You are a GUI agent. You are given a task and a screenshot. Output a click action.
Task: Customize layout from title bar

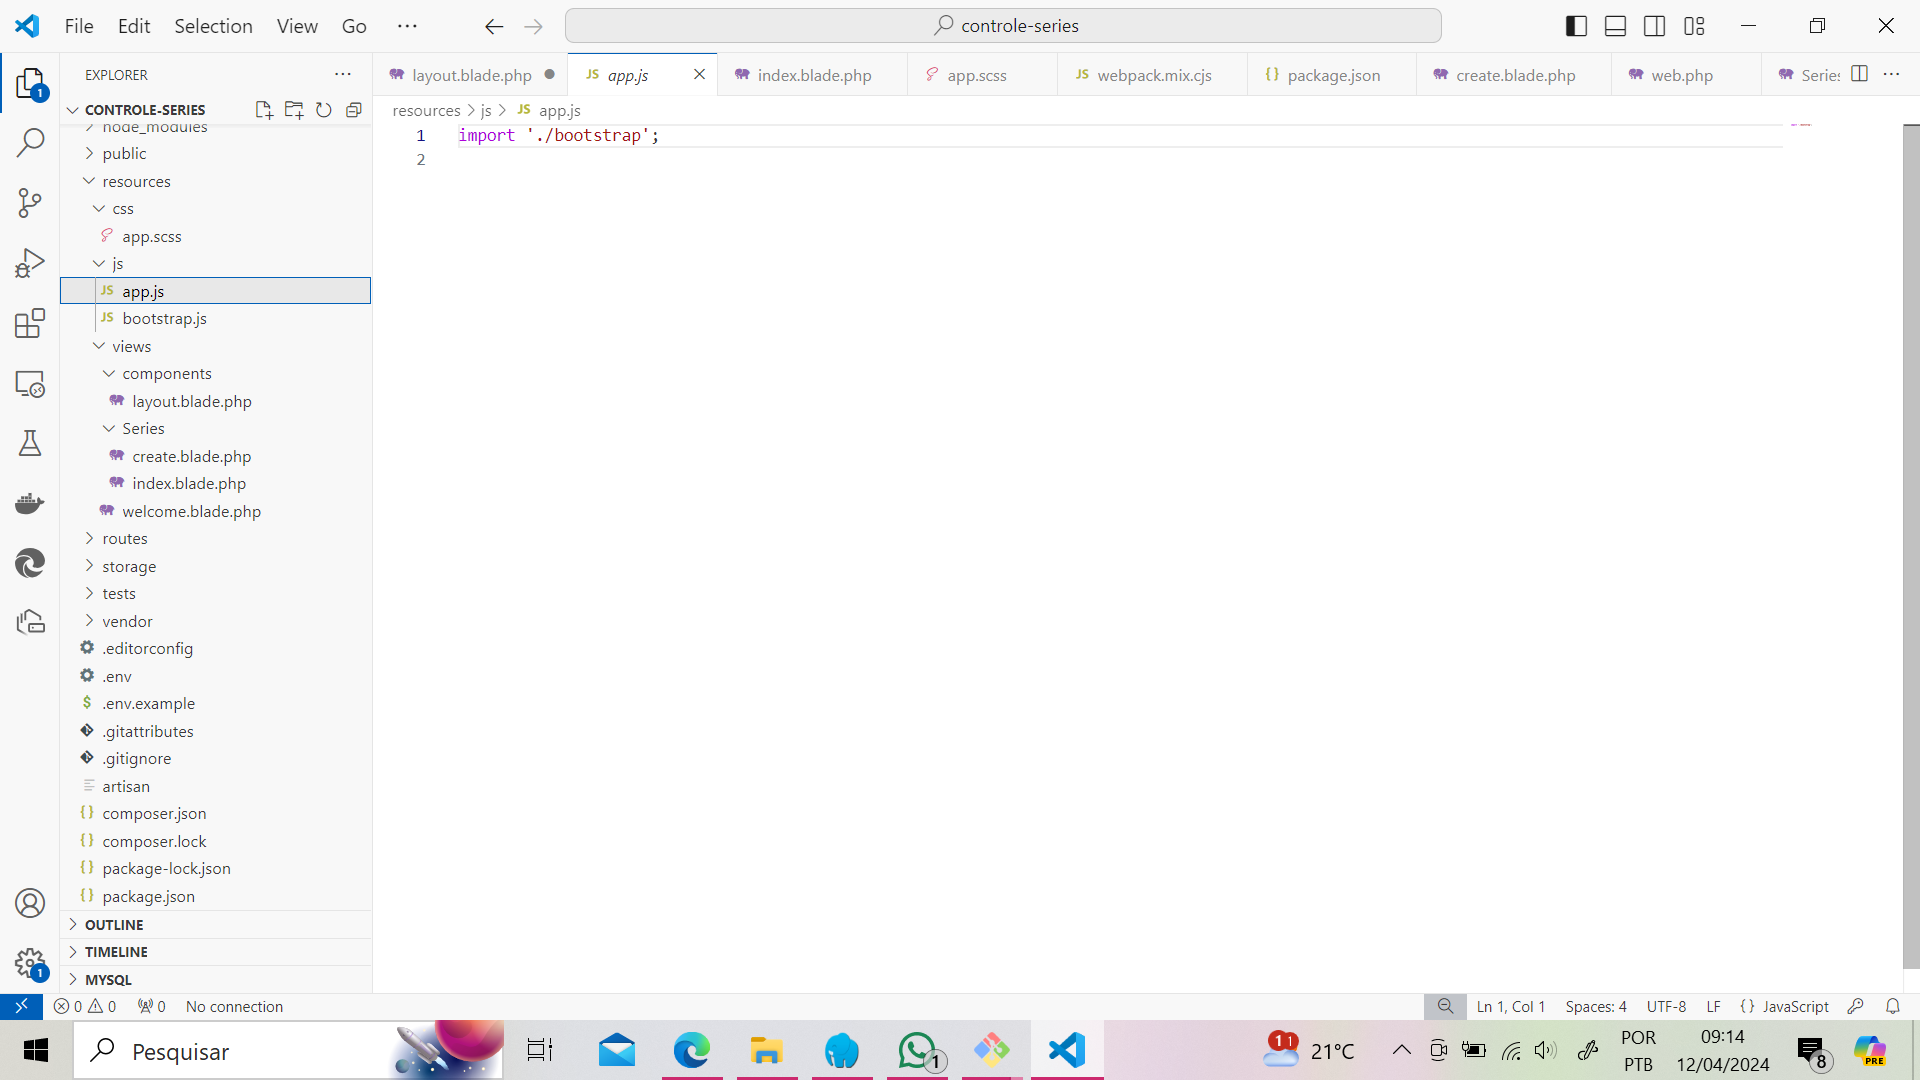1694,26
